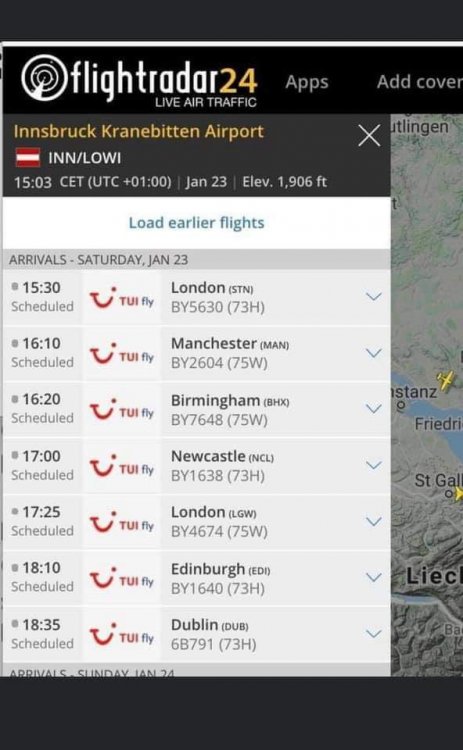The height and width of the screenshot is (750, 463).
Task: Click the yellow airplane near Konstanz
Action: pyautogui.click(x=445, y=381)
